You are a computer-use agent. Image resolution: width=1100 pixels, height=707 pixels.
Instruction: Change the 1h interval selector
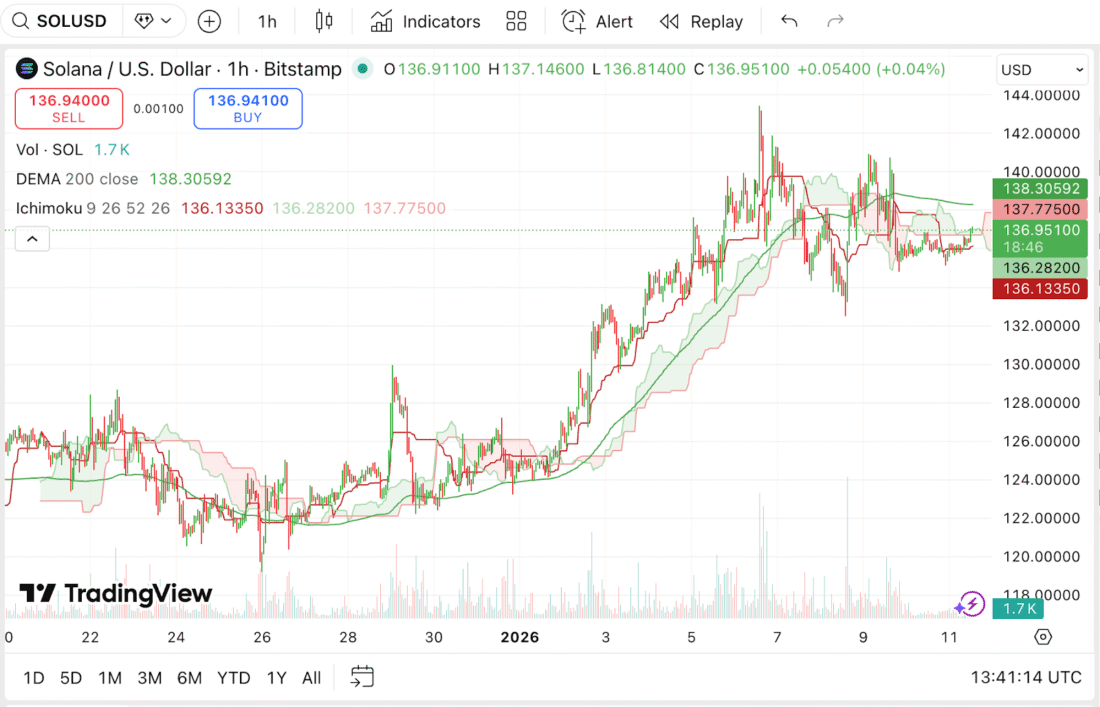click(x=267, y=22)
